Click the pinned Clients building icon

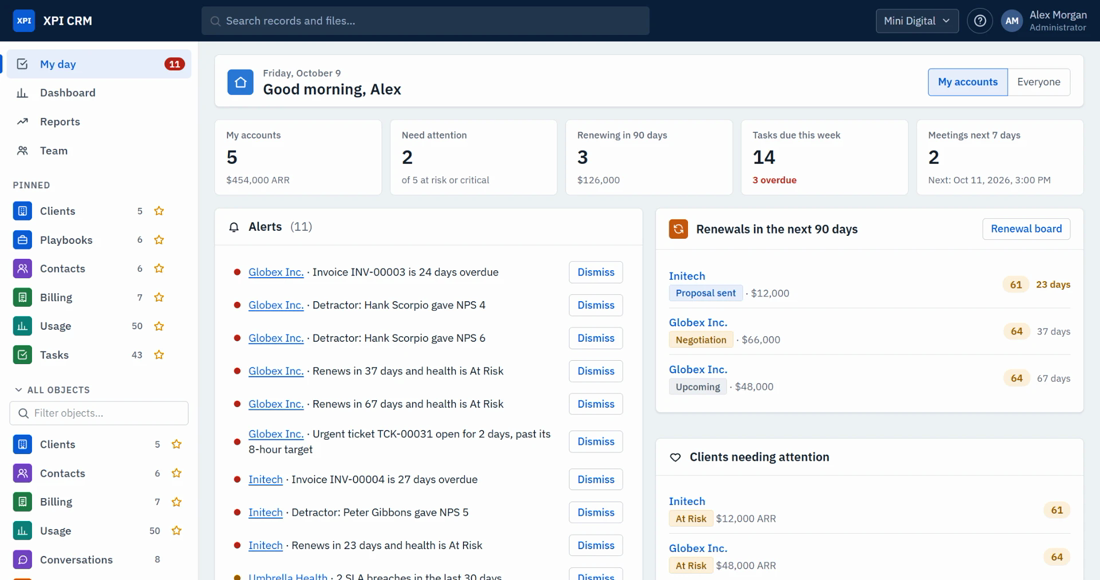pyautogui.click(x=22, y=211)
